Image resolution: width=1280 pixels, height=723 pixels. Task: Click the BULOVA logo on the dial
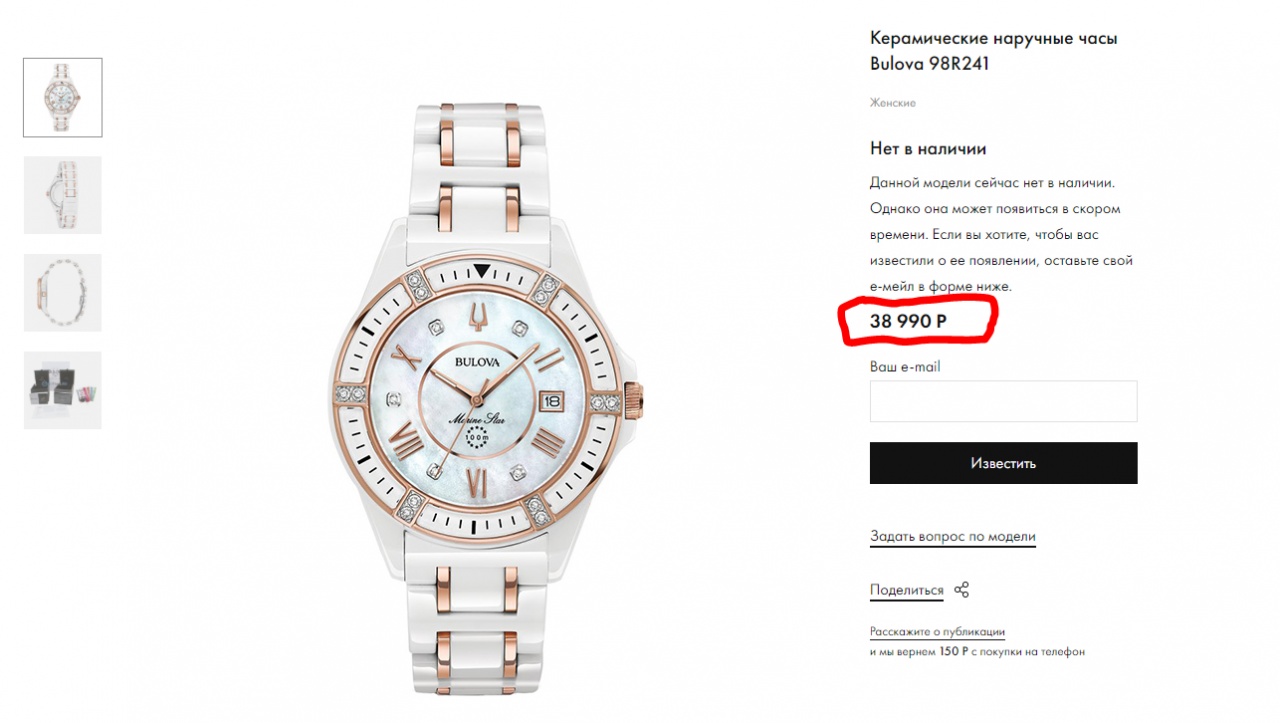(x=477, y=361)
